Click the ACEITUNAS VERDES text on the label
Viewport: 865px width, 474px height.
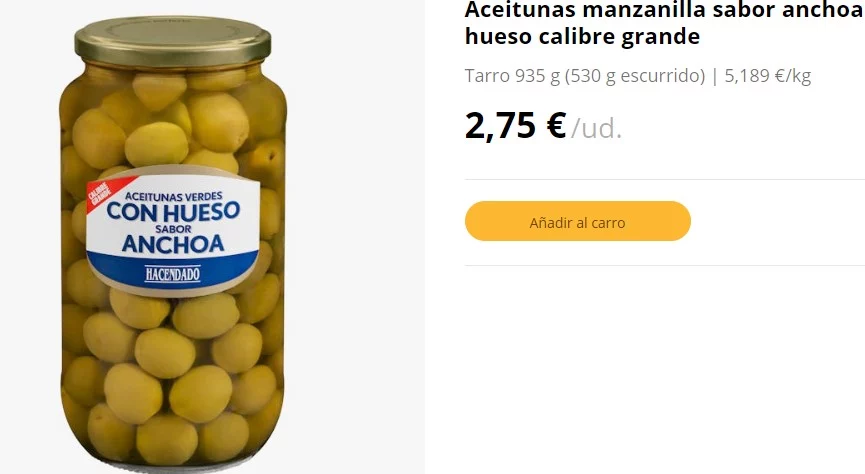point(174,196)
